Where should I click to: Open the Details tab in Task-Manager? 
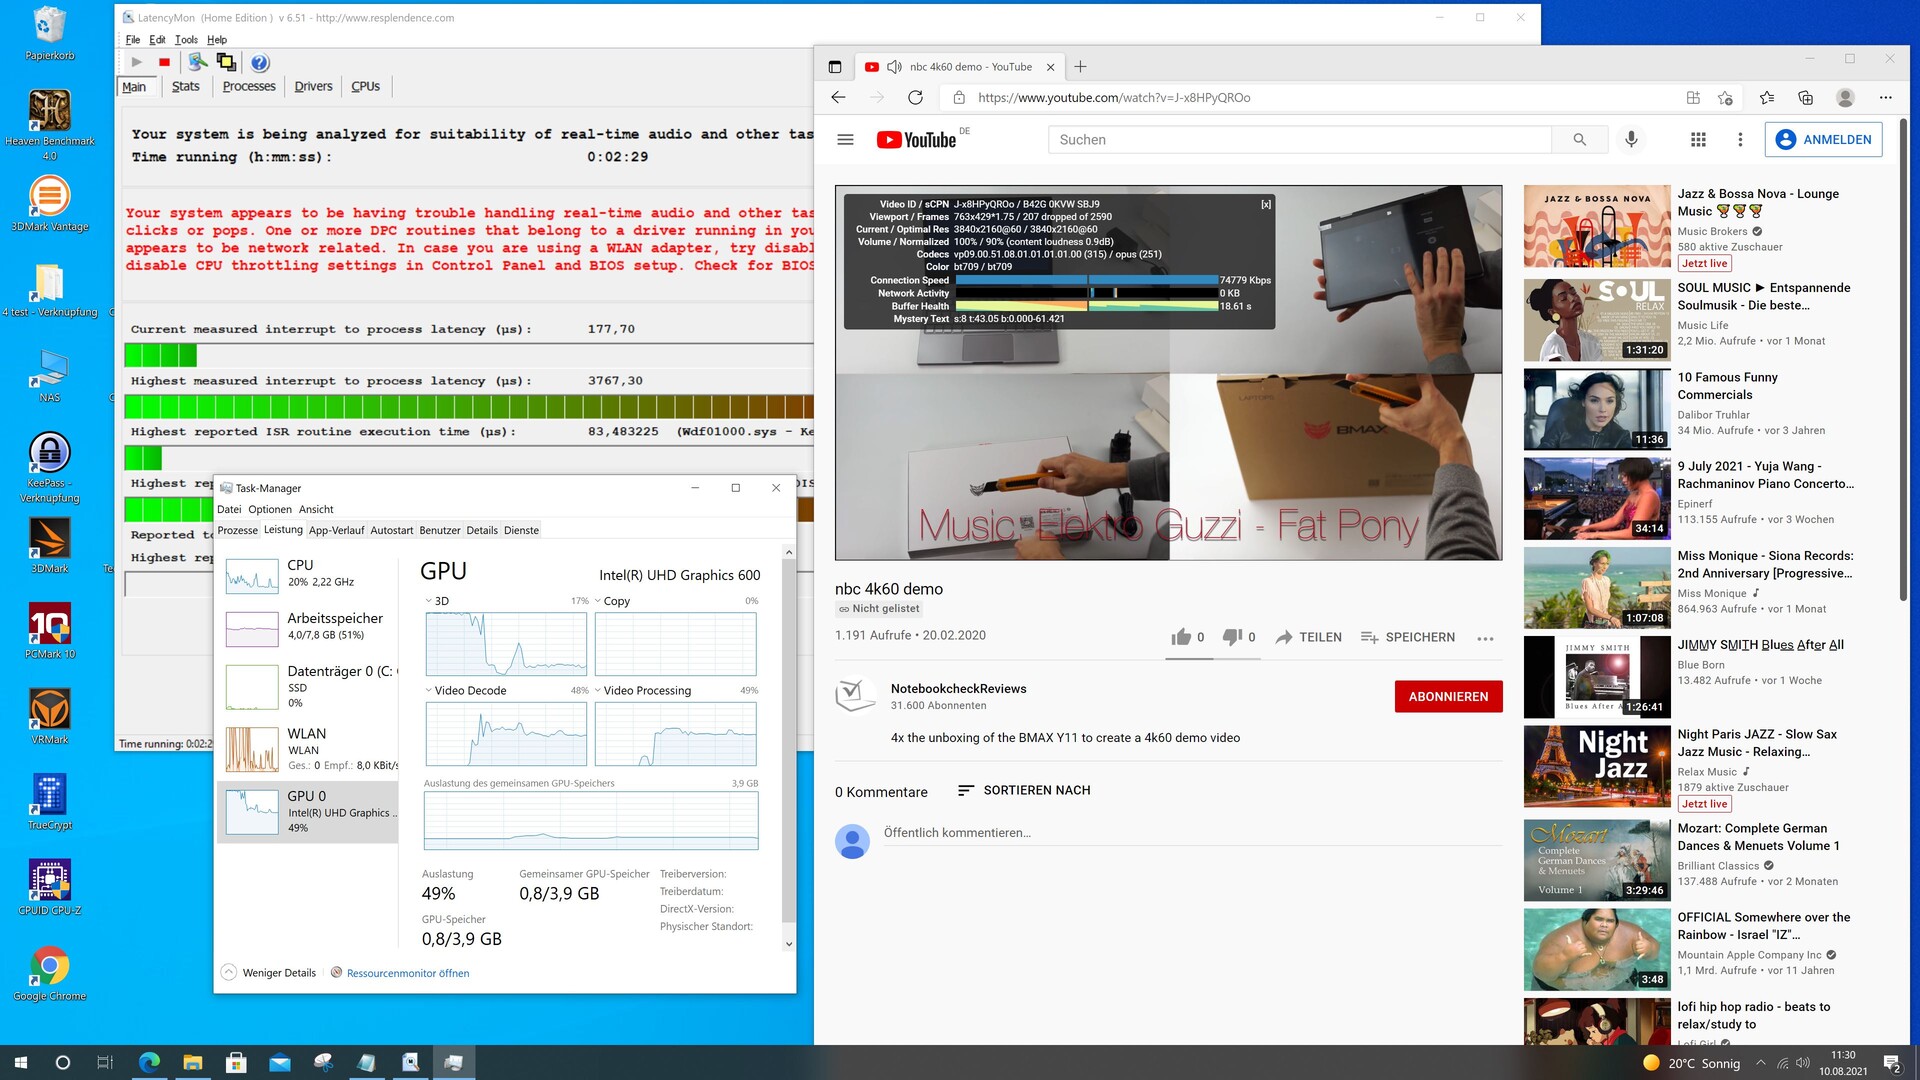click(x=481, y=531)
